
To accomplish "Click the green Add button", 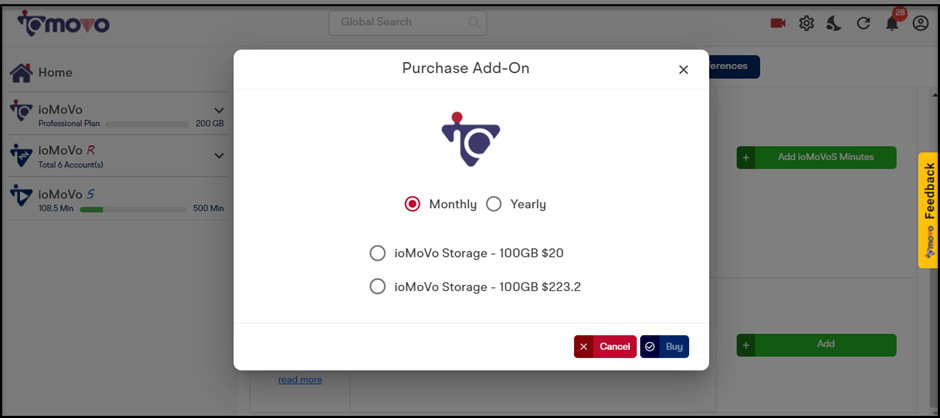I will (x=817, y=345).
